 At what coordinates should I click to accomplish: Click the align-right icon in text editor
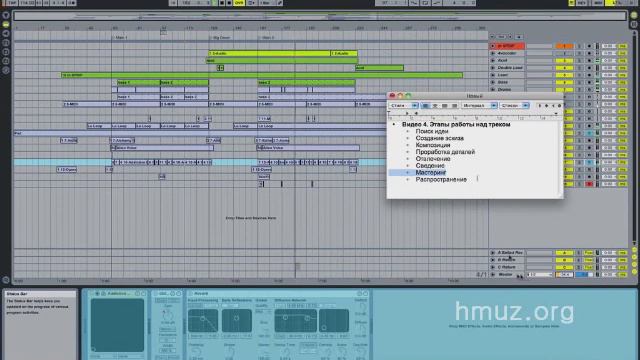click(445, 106)
